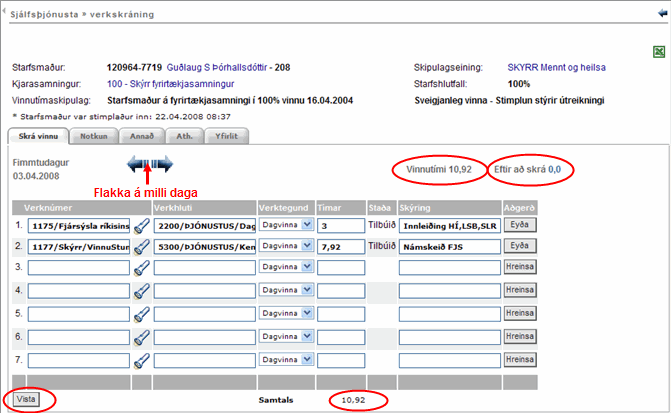Open Verktegund dropdown in row 1
The height and width of the screenshot is (413, 671).
click(x=286, y=225)
